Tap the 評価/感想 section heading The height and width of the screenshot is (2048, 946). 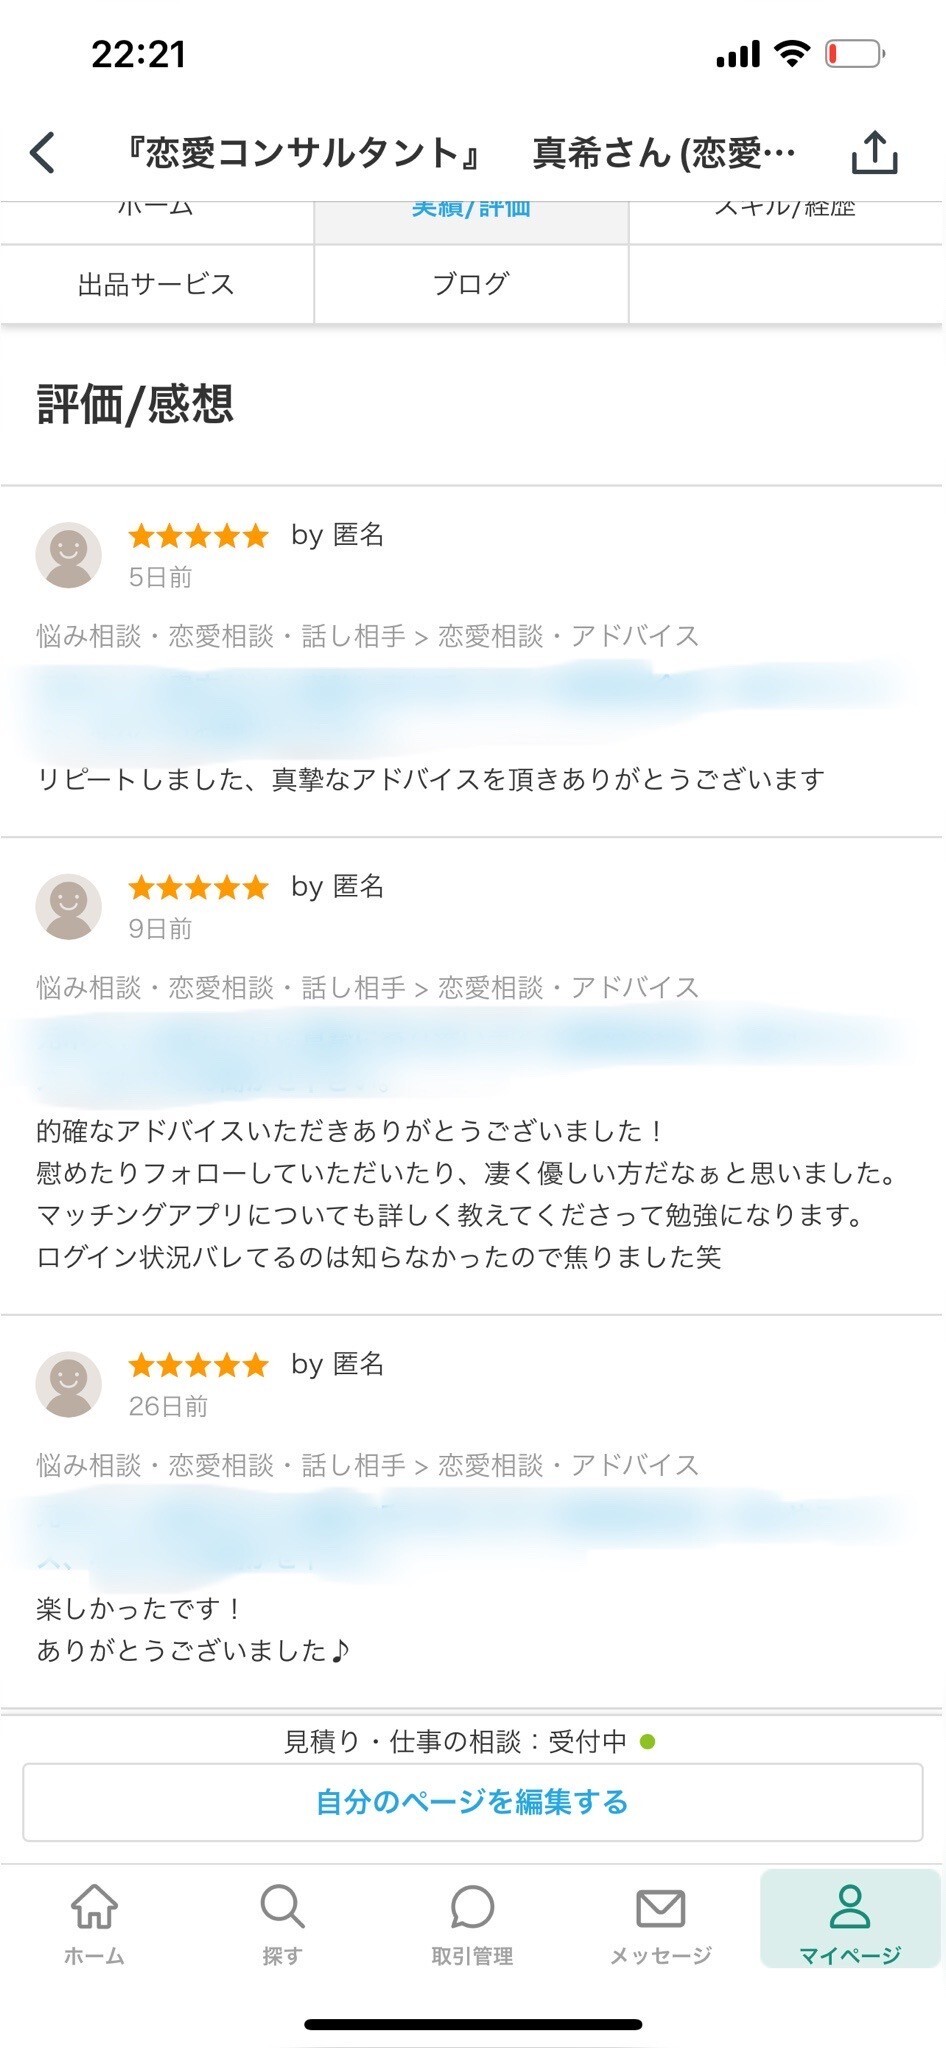135,405
